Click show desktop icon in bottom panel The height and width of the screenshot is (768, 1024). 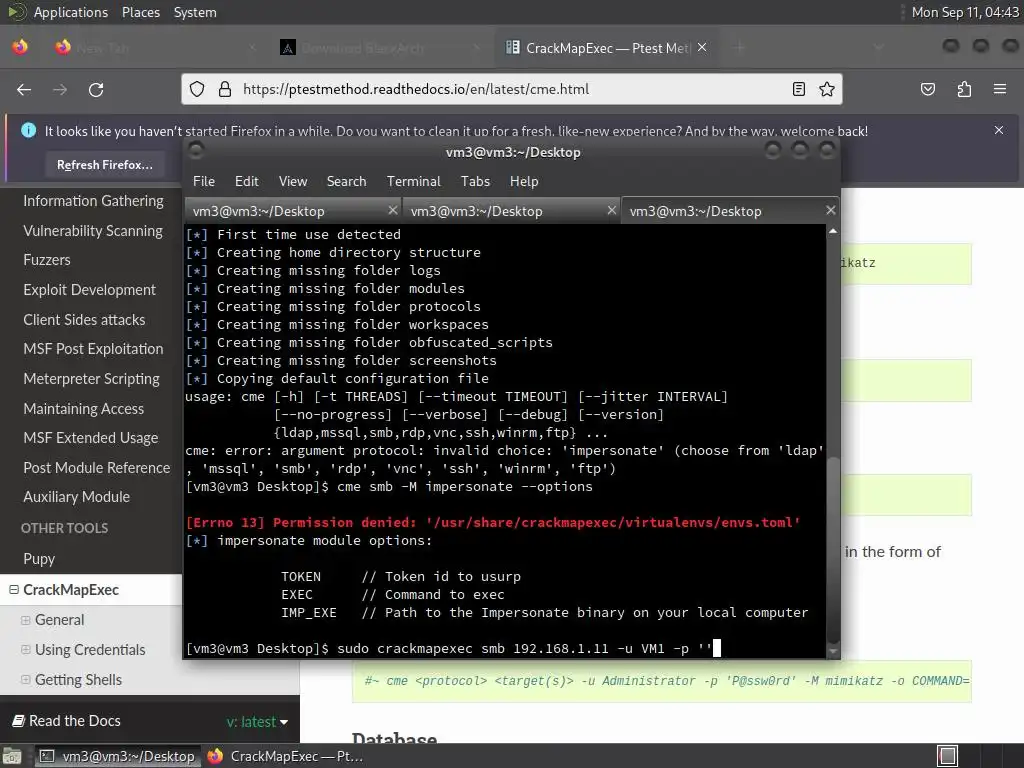[x=12, y=756]
